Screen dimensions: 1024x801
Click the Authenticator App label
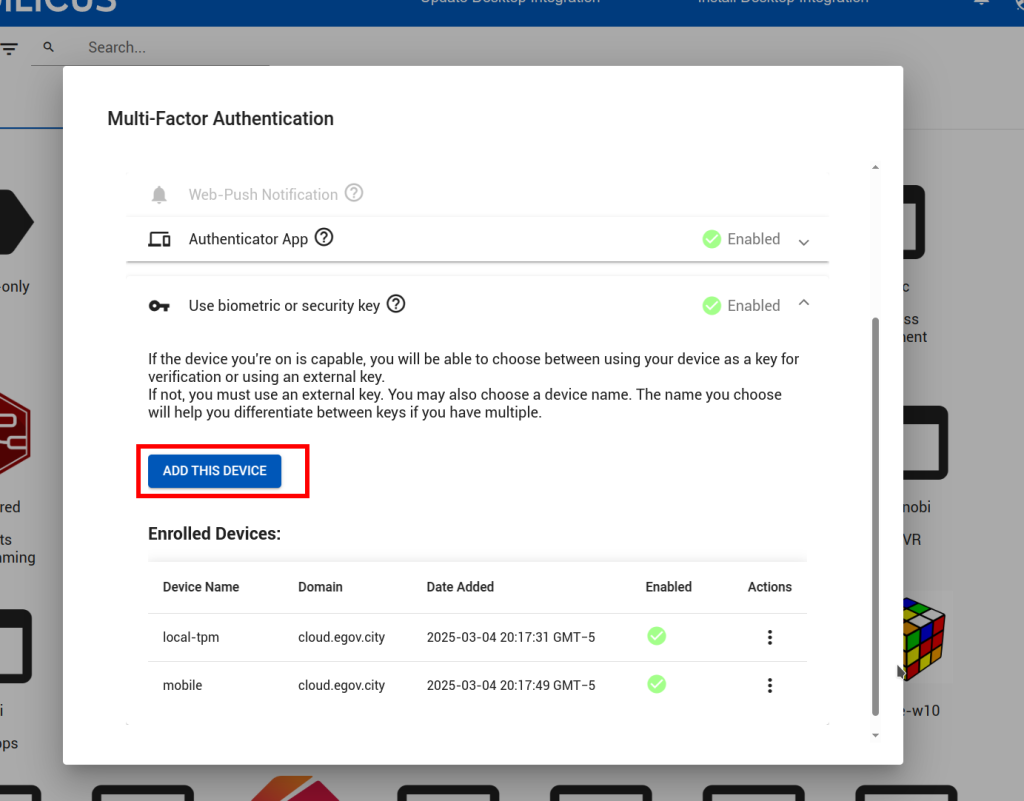[248, 240]
